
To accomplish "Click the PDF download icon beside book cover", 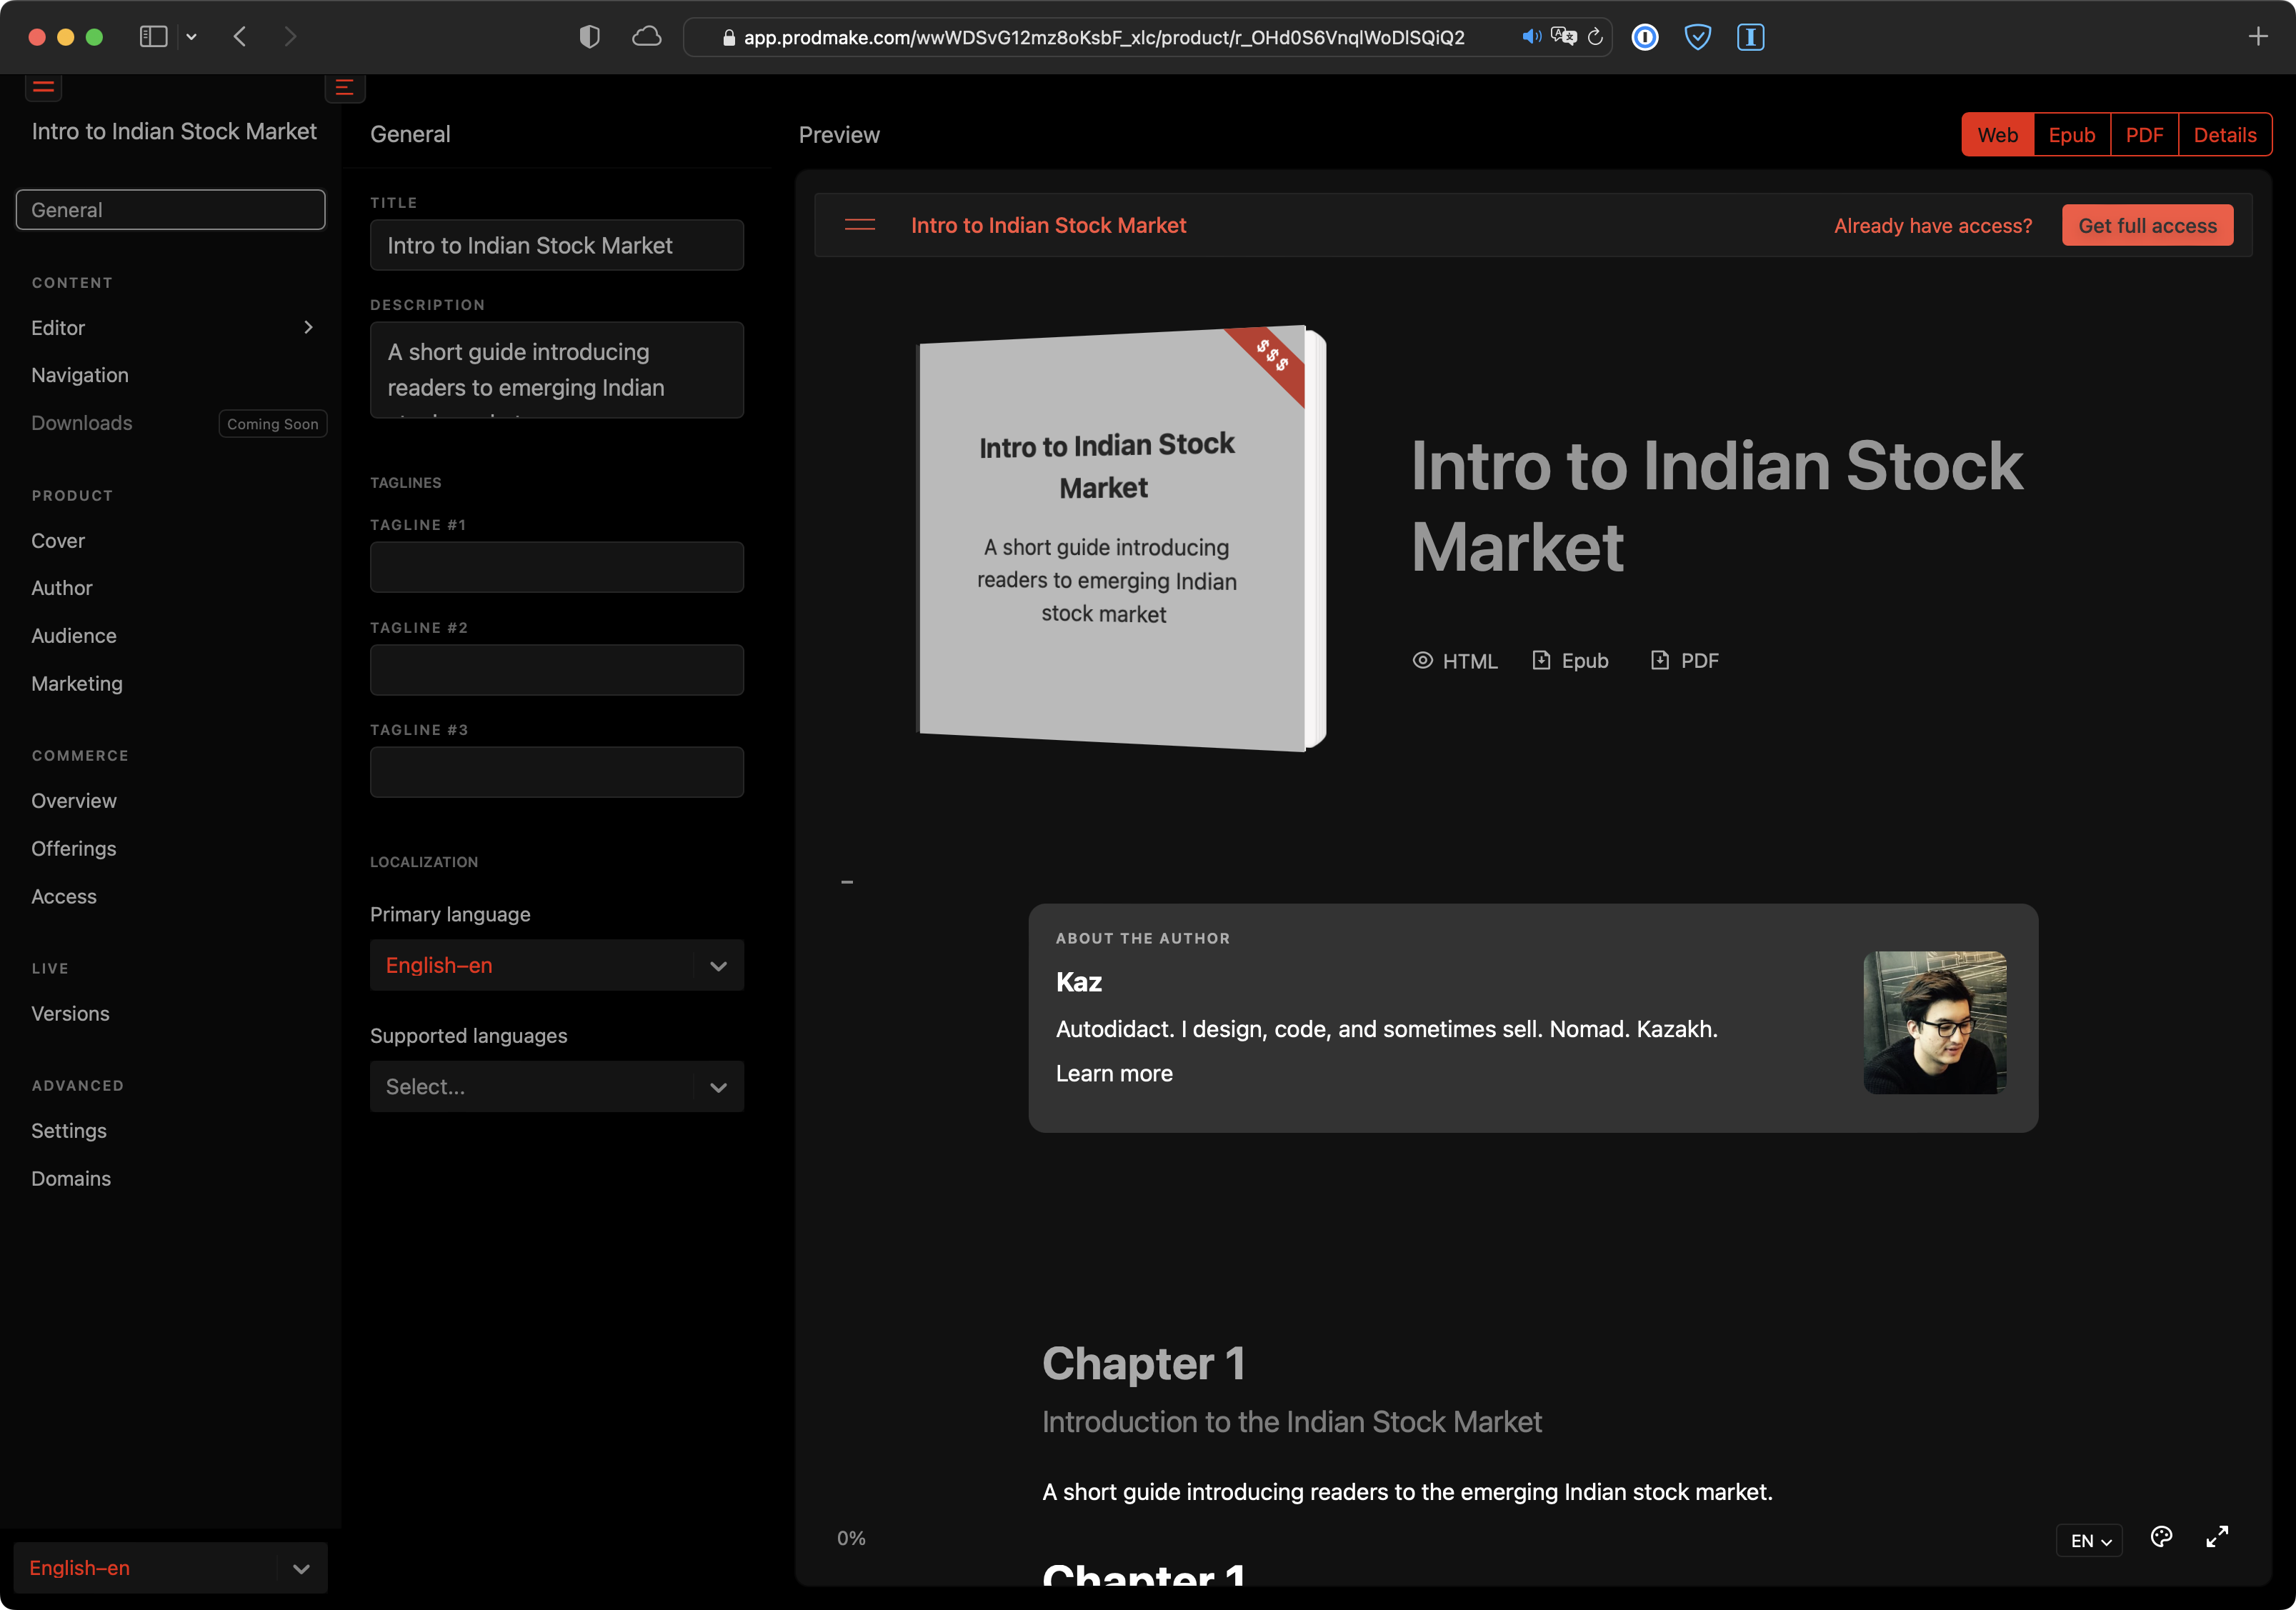I will pyautogui.click(x=1659, y=660).
